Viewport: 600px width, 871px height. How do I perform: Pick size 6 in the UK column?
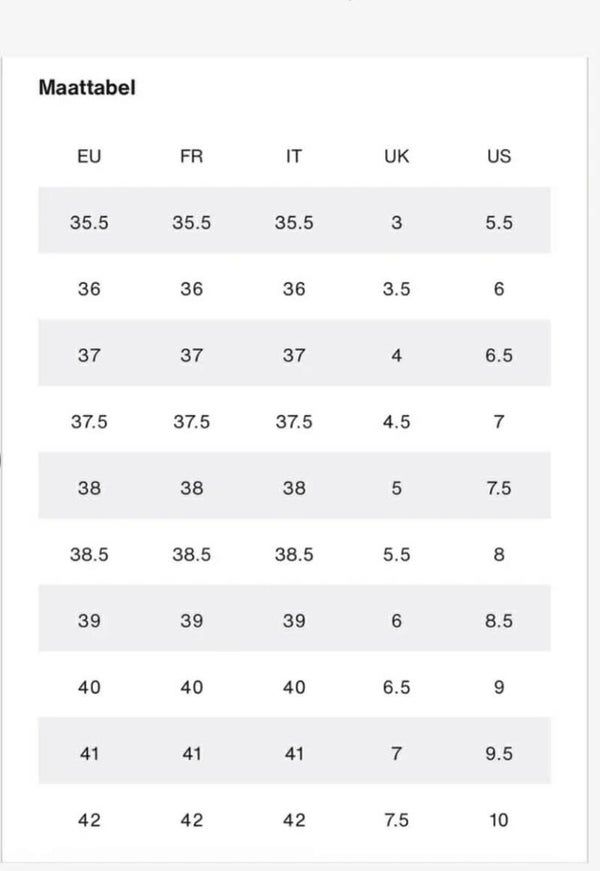coord(397,621)
